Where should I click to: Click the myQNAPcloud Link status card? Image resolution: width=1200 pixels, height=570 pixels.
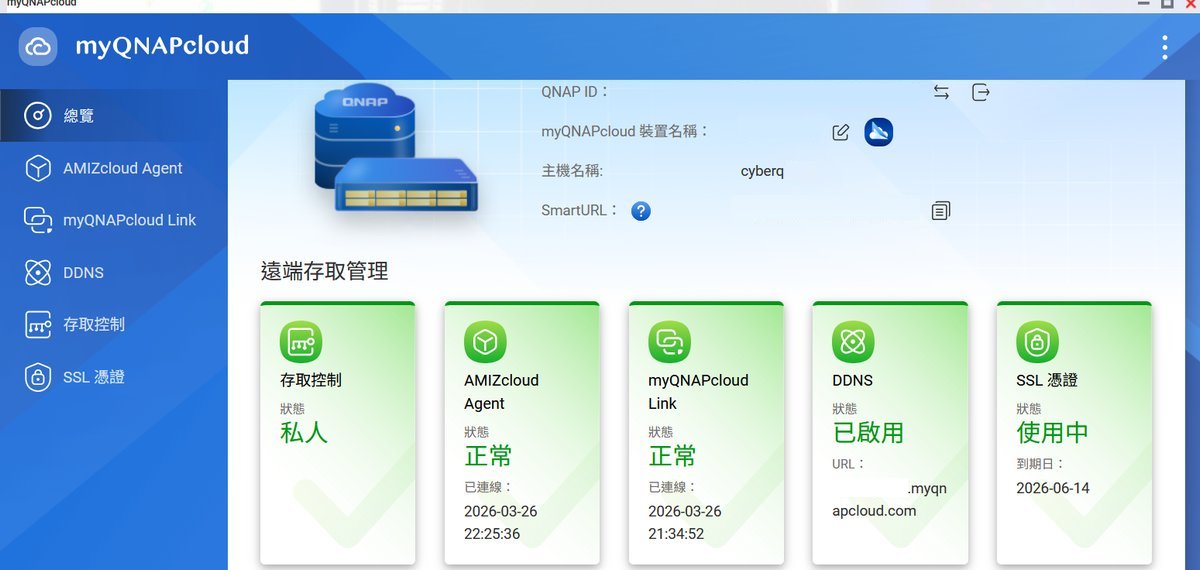[x=705, y=432]
